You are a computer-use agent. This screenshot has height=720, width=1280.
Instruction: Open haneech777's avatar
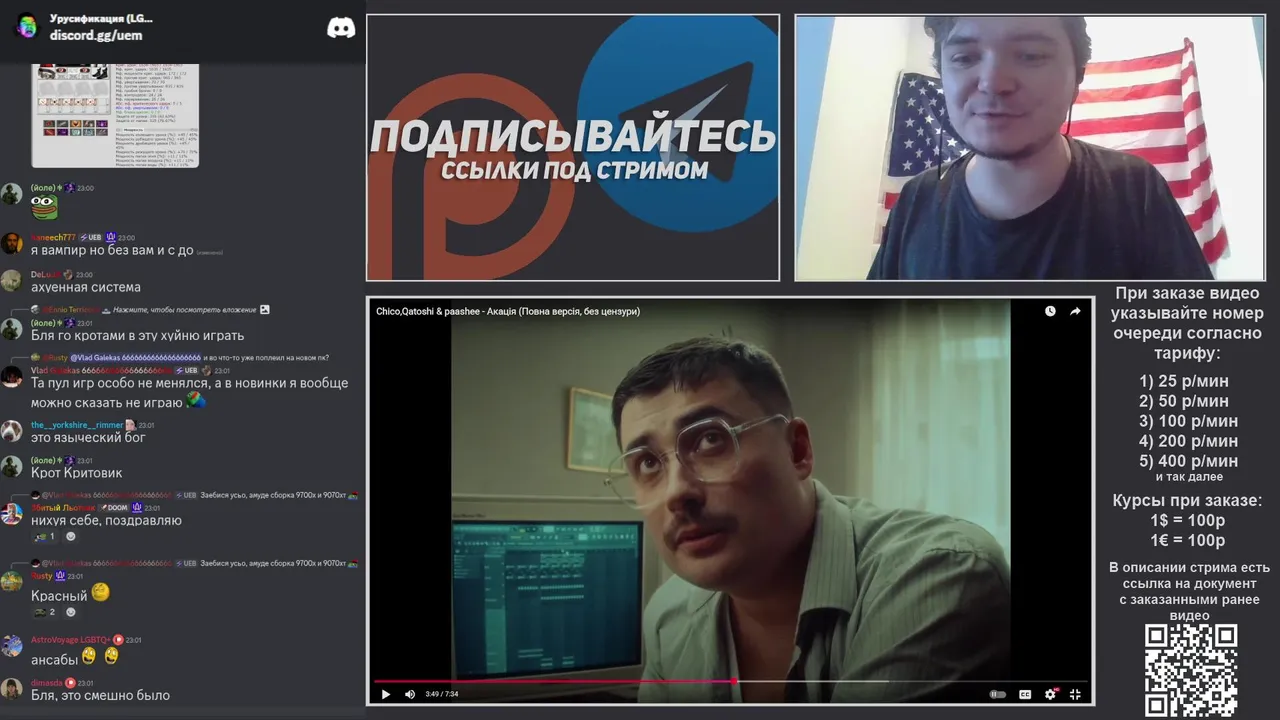(x=11, y=244)
